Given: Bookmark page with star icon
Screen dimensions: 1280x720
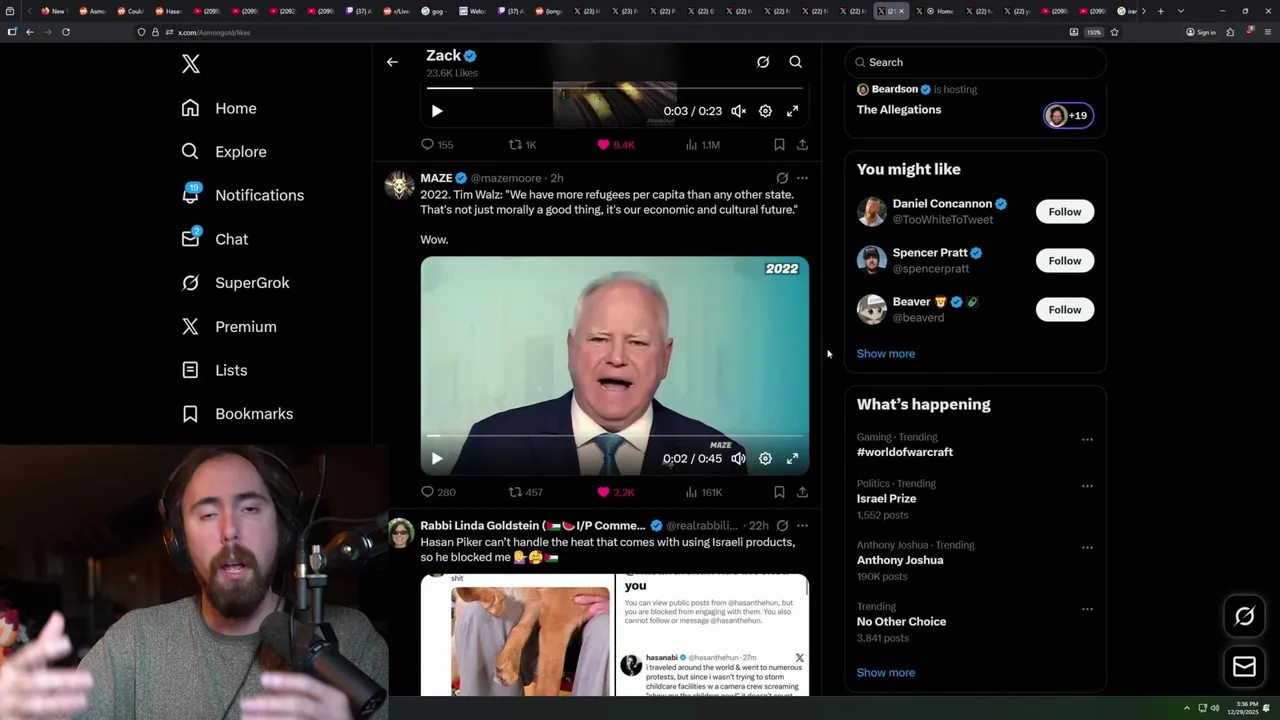Looking at the screenshot, I should 1114,32.
